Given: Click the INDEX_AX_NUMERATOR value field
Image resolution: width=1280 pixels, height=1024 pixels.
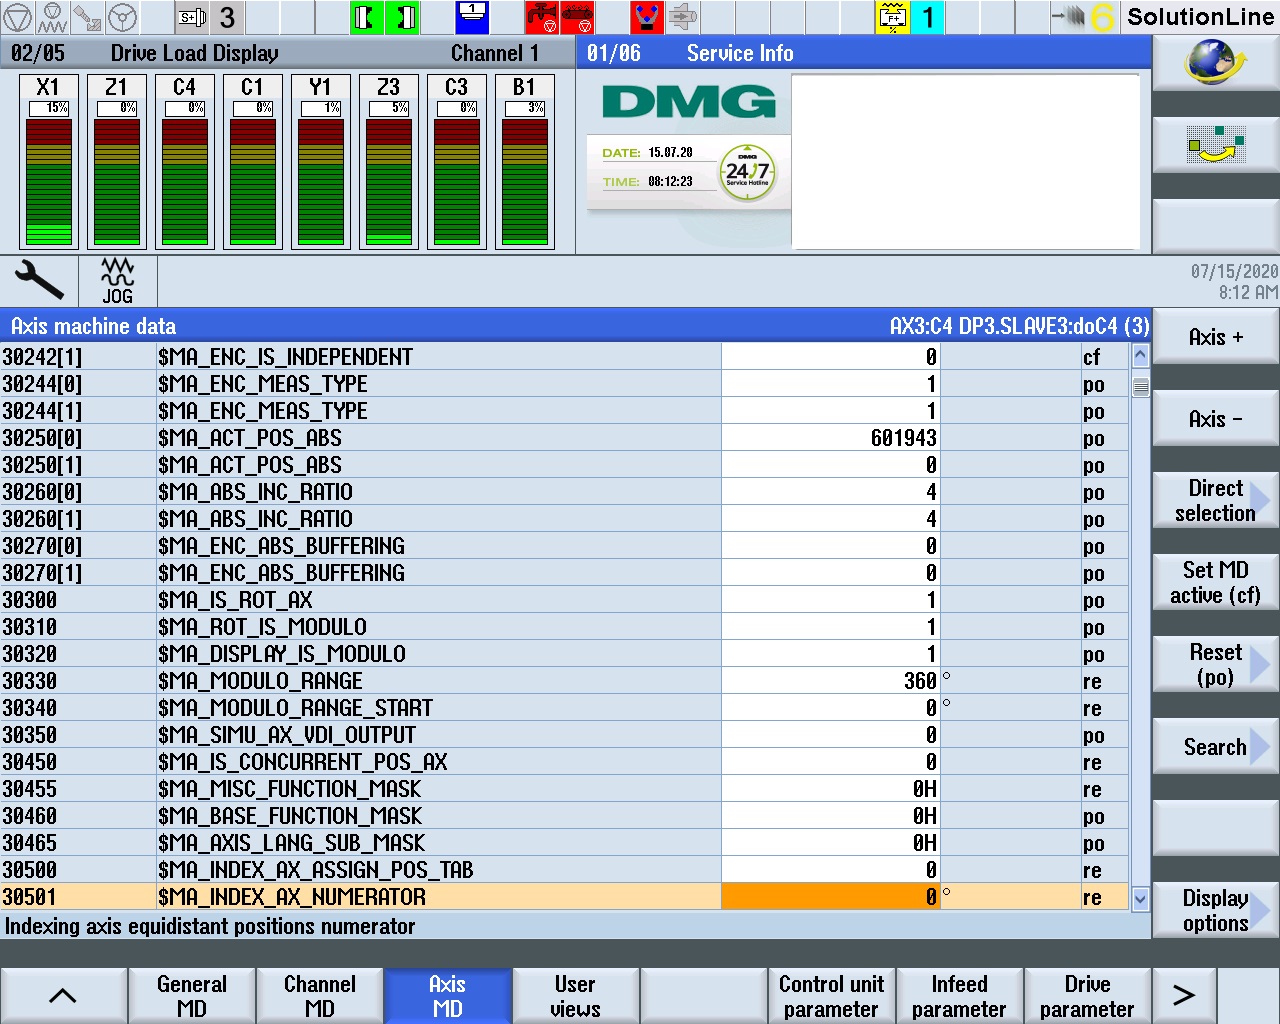Looking at the screenshot, I should tap(830, 897).
